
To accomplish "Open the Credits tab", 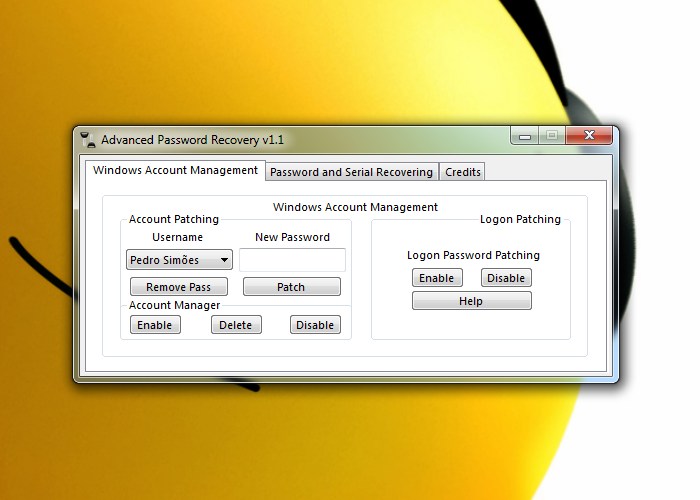I will tap(462, 172).
